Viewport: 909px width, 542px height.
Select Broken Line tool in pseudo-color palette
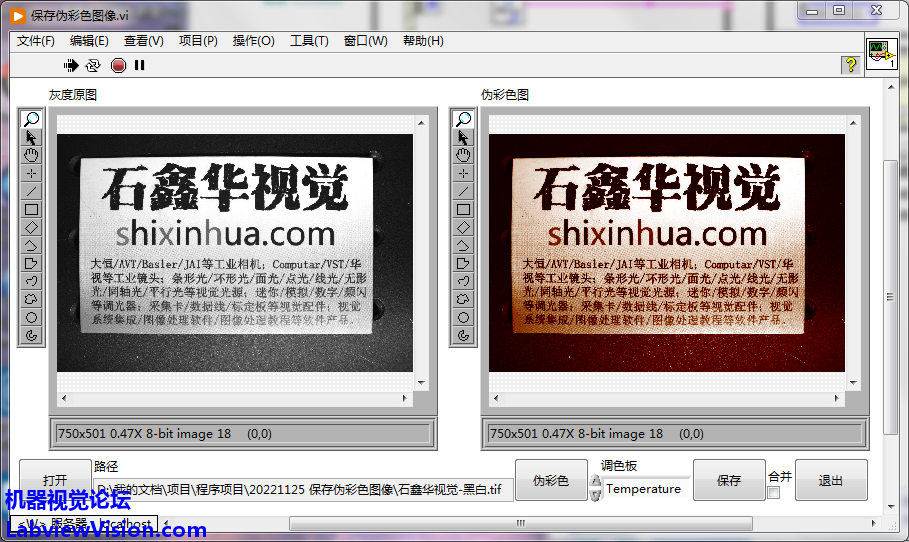click(x=463, y=245)
